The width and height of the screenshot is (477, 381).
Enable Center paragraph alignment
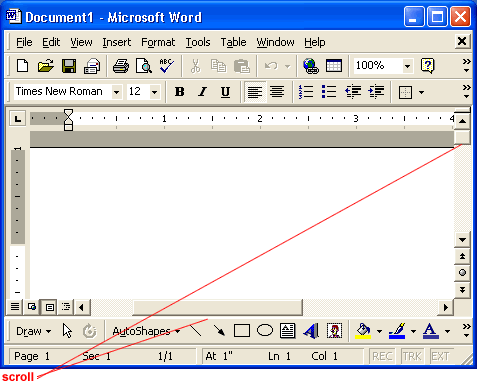[277, 92]
